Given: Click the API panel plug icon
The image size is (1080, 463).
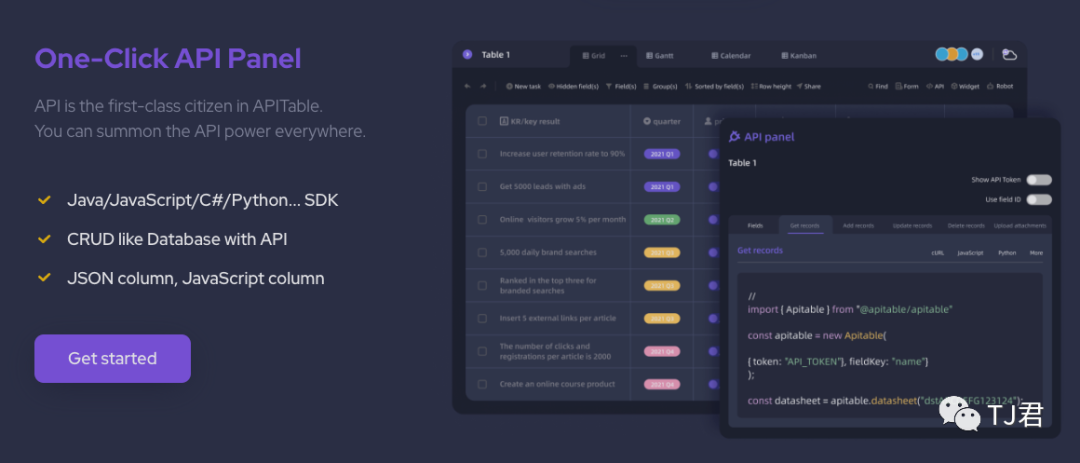Looking at the screenshot, I should point(734,136).
